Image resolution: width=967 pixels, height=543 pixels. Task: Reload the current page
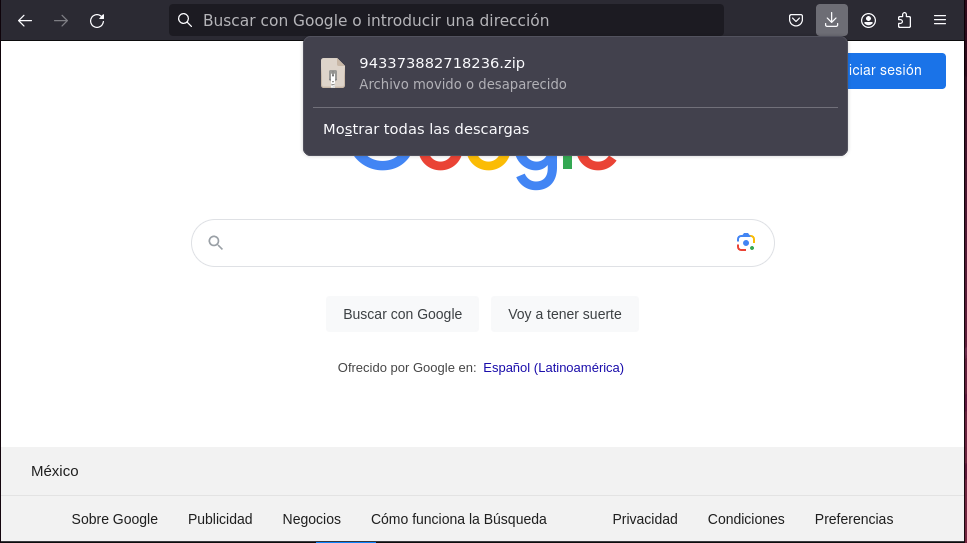coord(97,20)
